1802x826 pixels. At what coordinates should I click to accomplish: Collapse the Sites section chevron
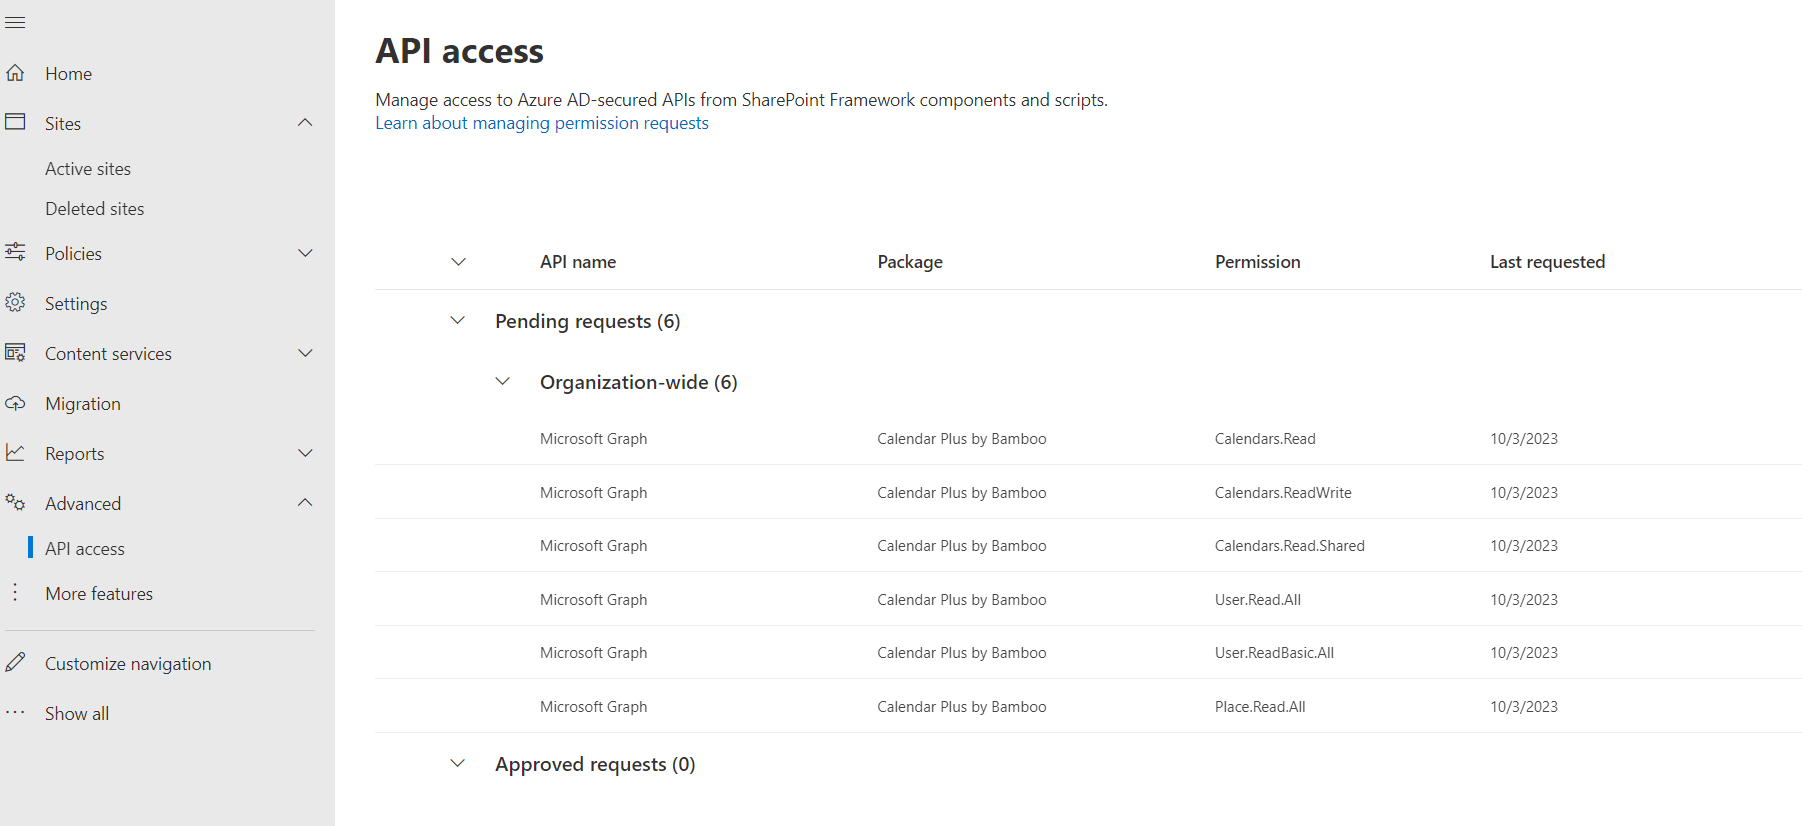click(305, 122)
